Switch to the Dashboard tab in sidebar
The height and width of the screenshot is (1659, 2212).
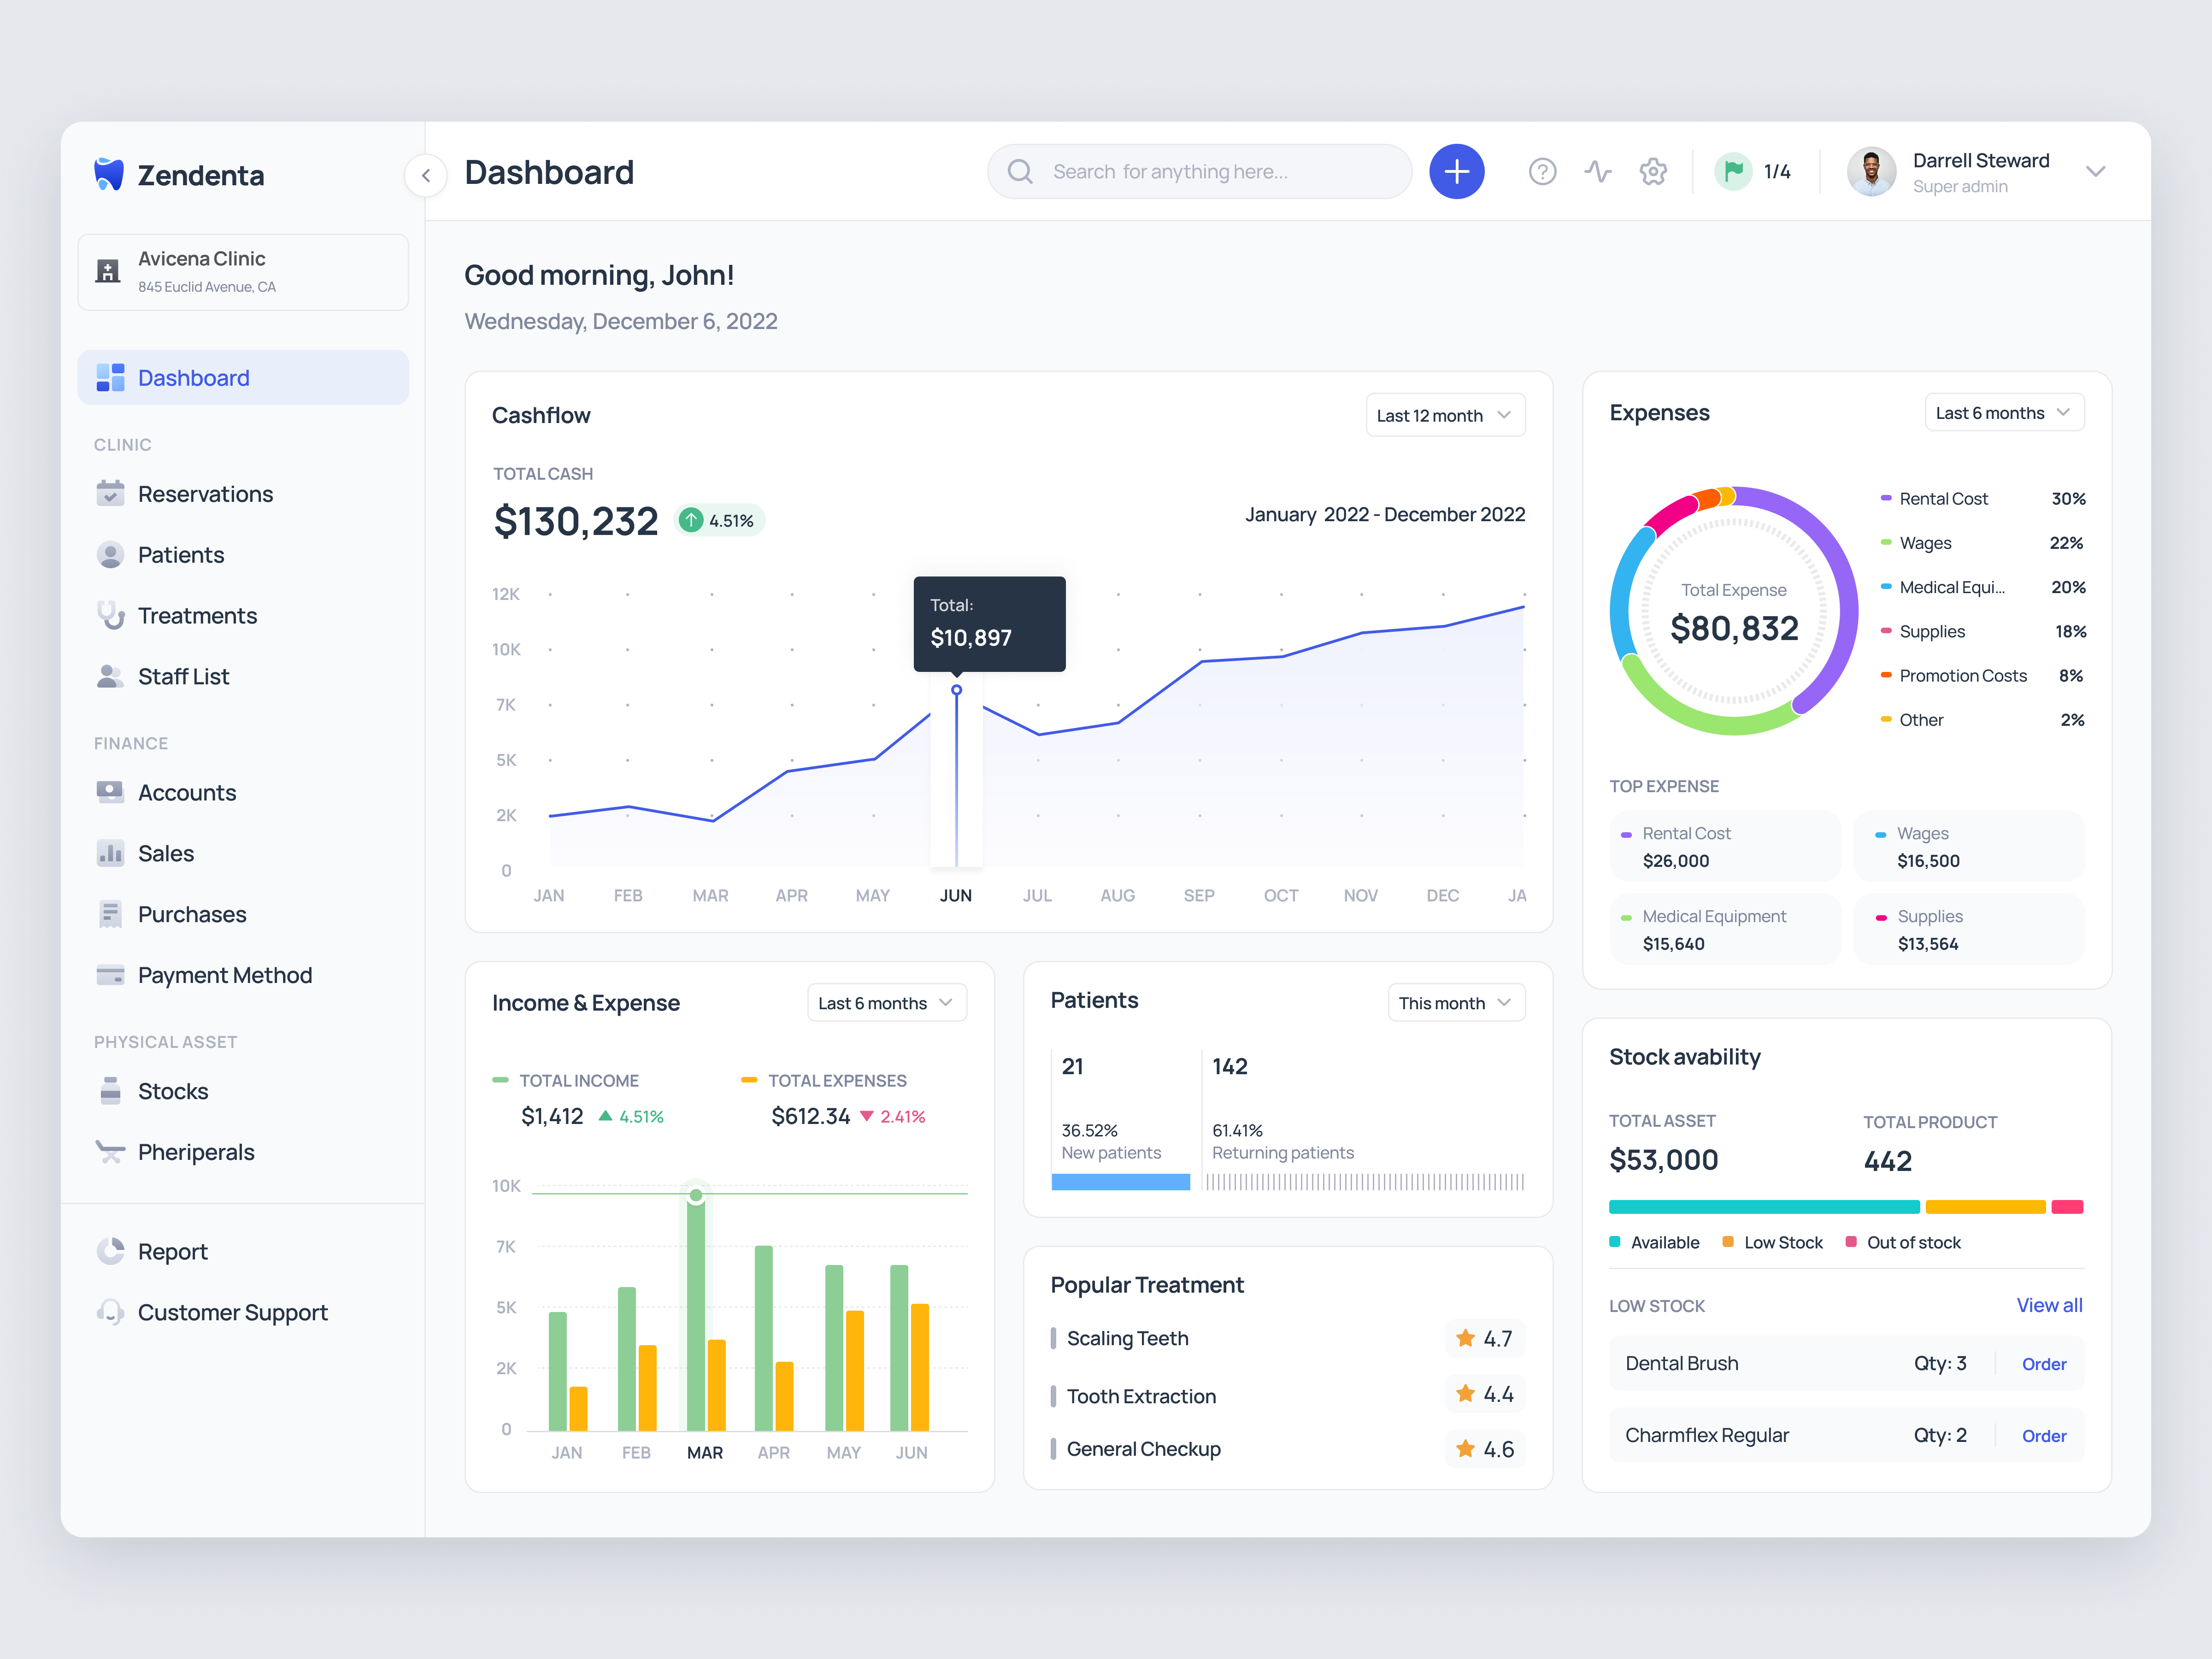pyautogui.click(x=193, y=377)
